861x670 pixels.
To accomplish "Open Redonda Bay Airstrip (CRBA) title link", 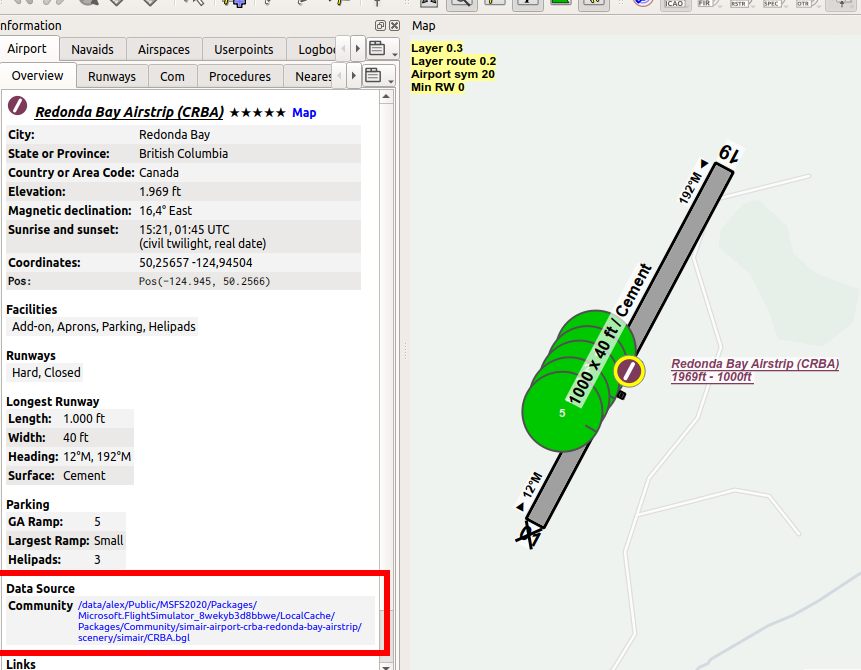I will click(129, 112).
